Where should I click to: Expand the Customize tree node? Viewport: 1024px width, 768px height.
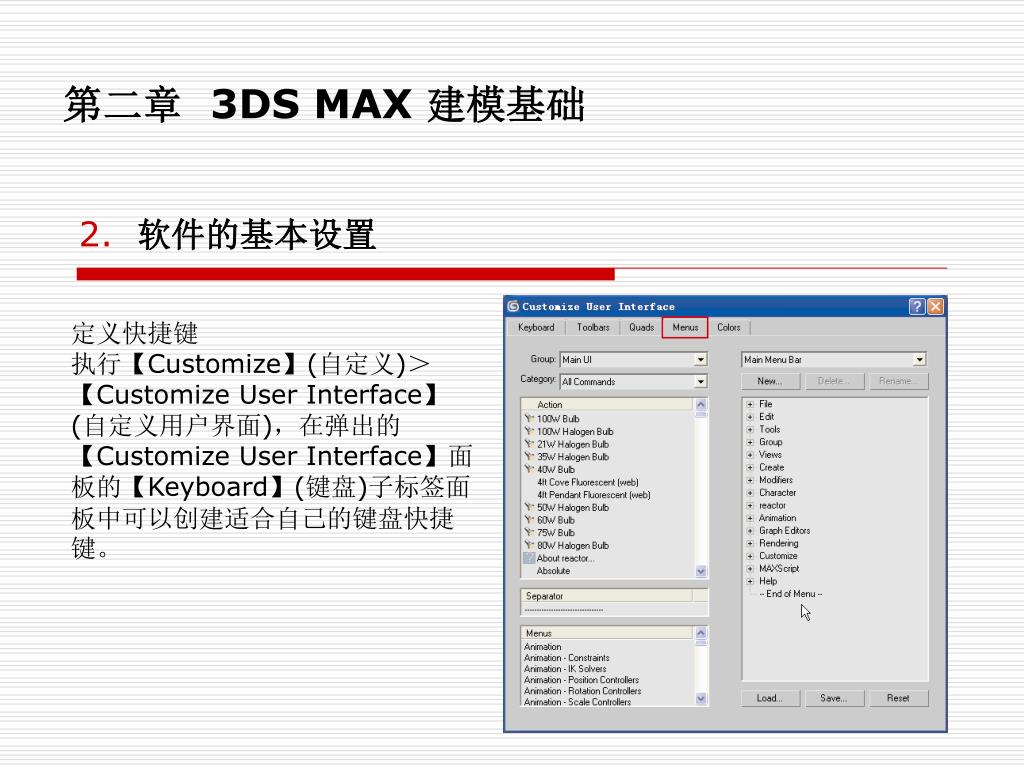750,556
